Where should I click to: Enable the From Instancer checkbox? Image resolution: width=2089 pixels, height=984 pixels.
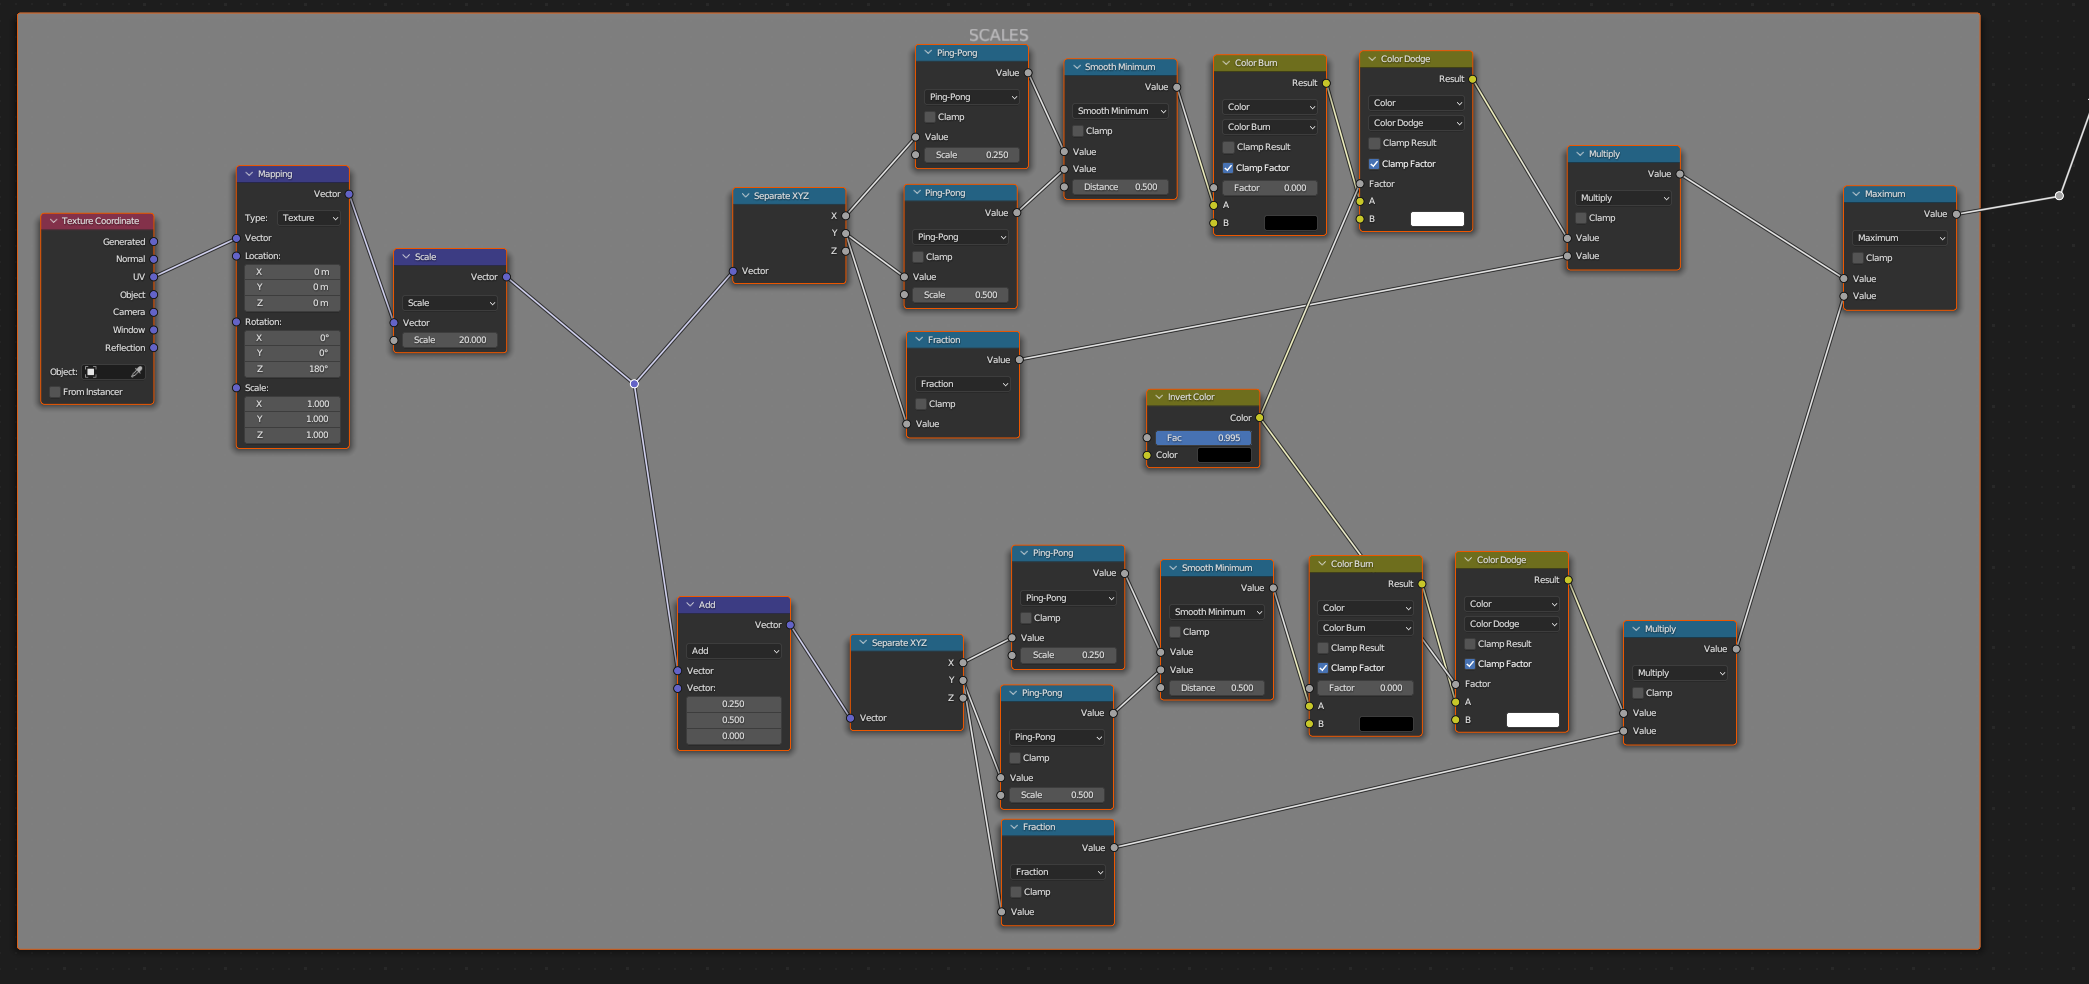coord(56,392)
